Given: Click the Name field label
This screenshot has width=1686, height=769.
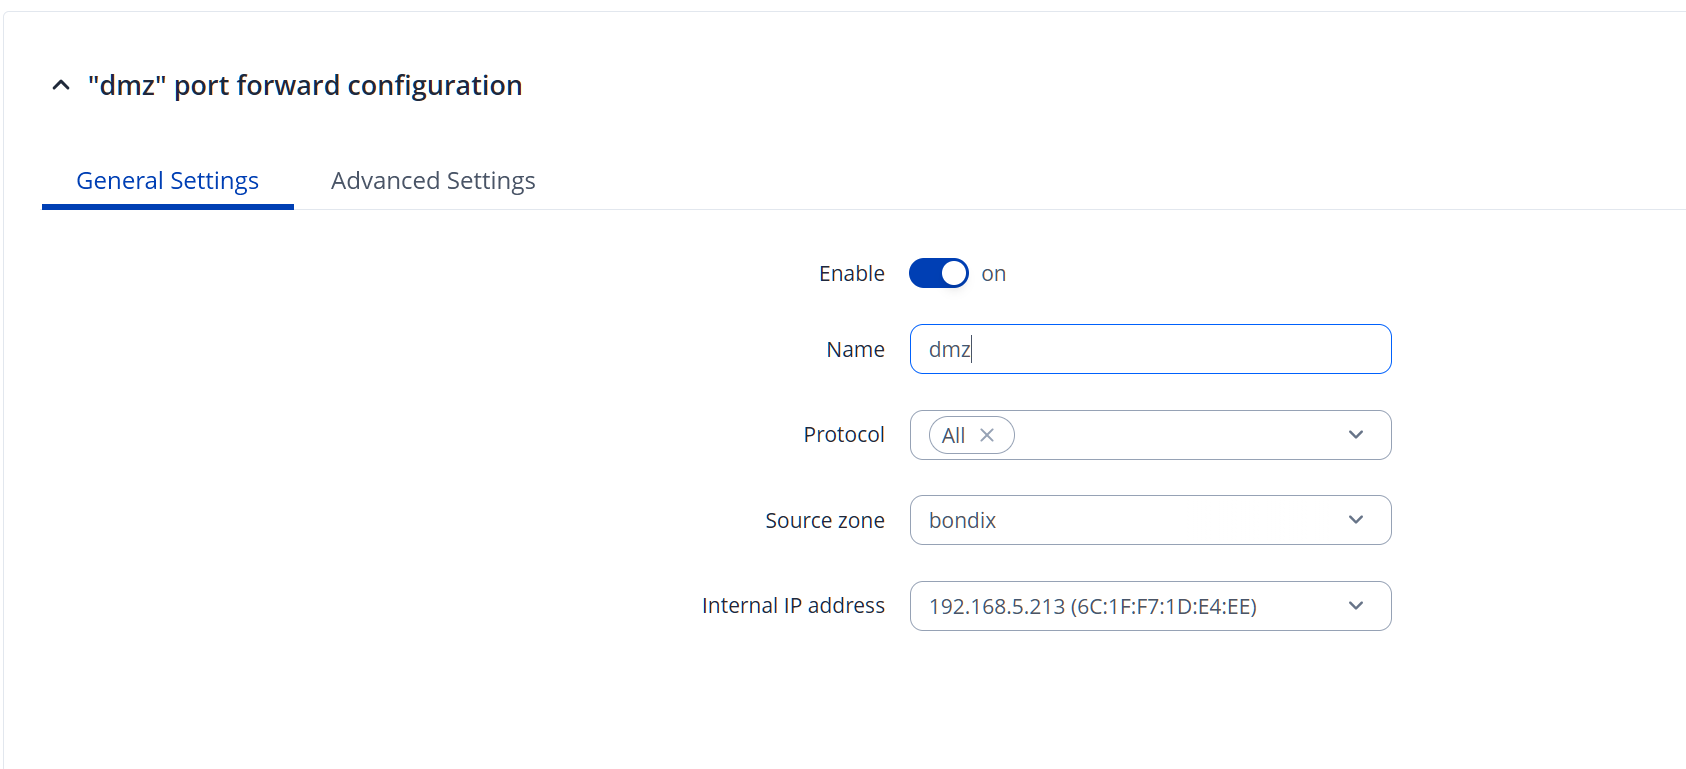Looking at the screenshot, I should 855,350.
